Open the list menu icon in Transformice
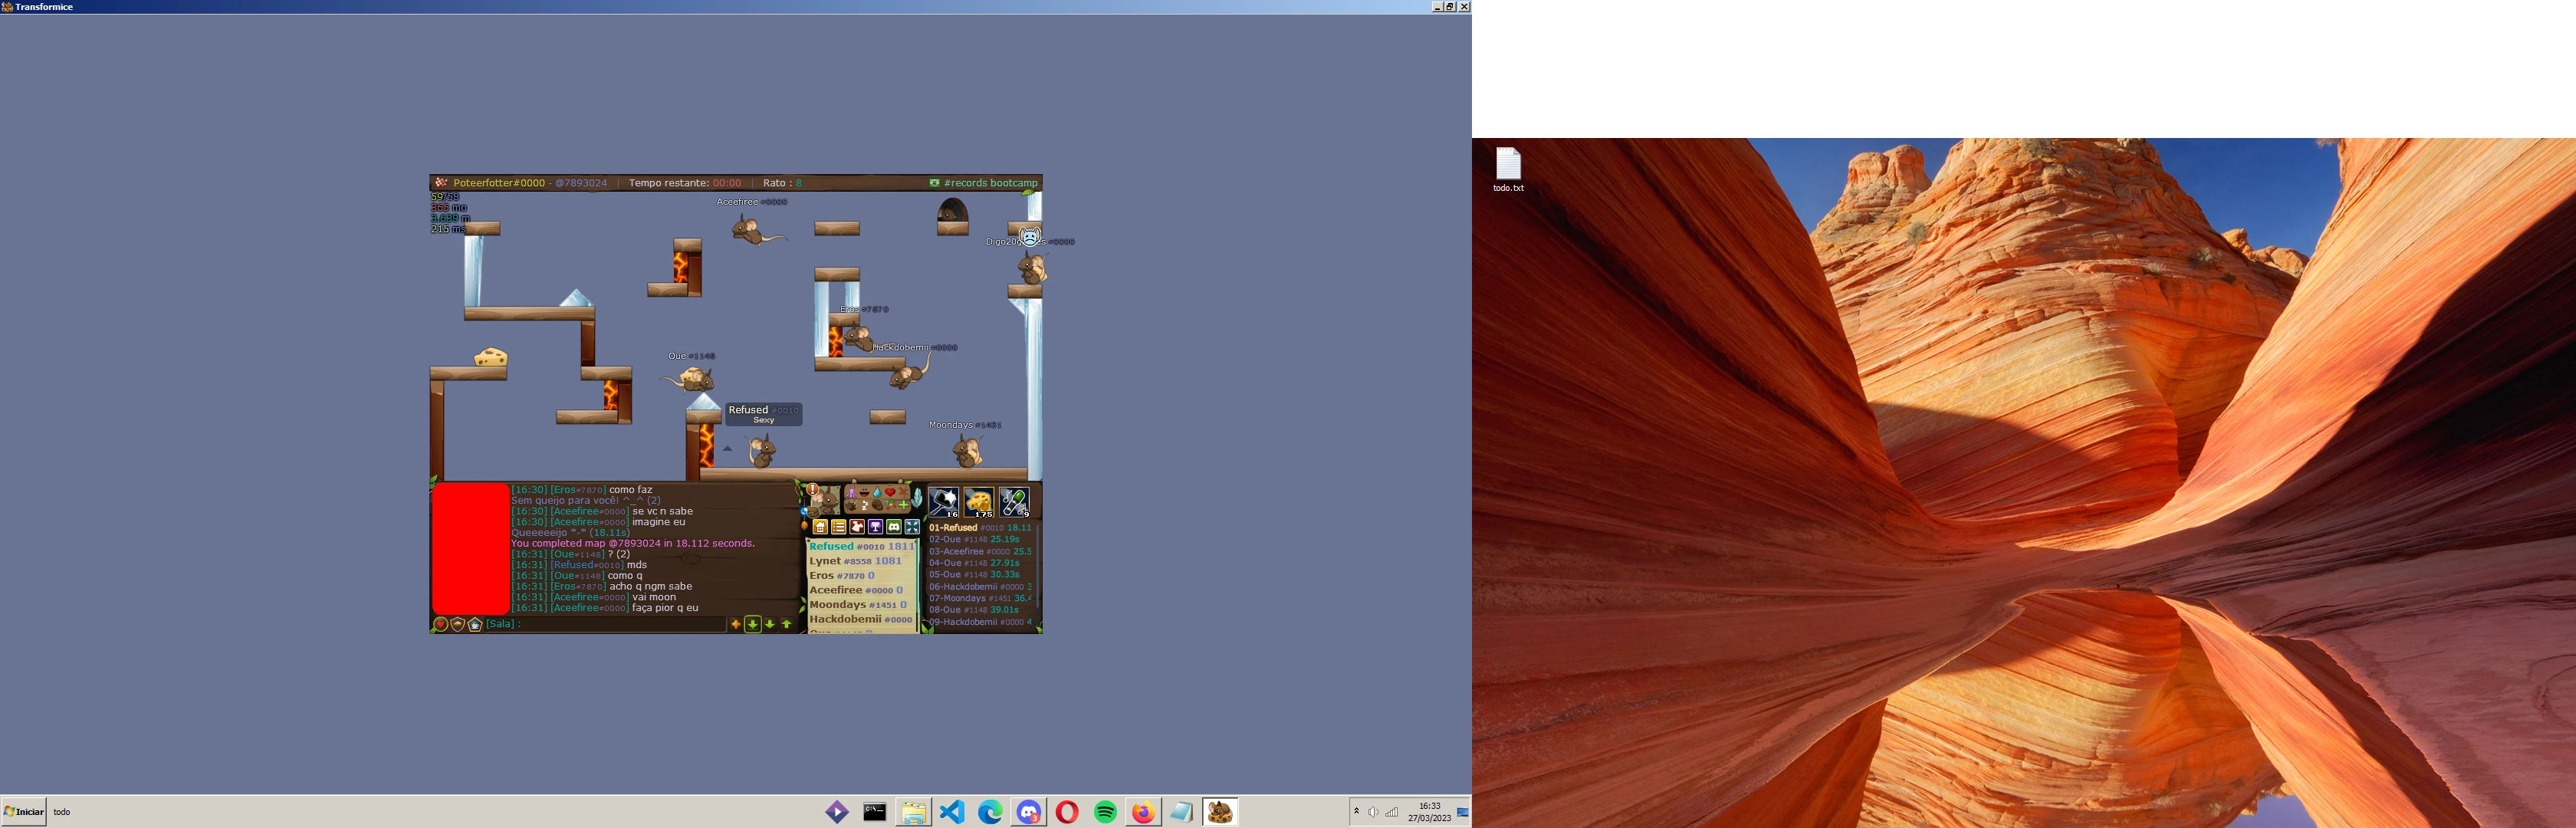2576x828 pixels. click(838, 527)
